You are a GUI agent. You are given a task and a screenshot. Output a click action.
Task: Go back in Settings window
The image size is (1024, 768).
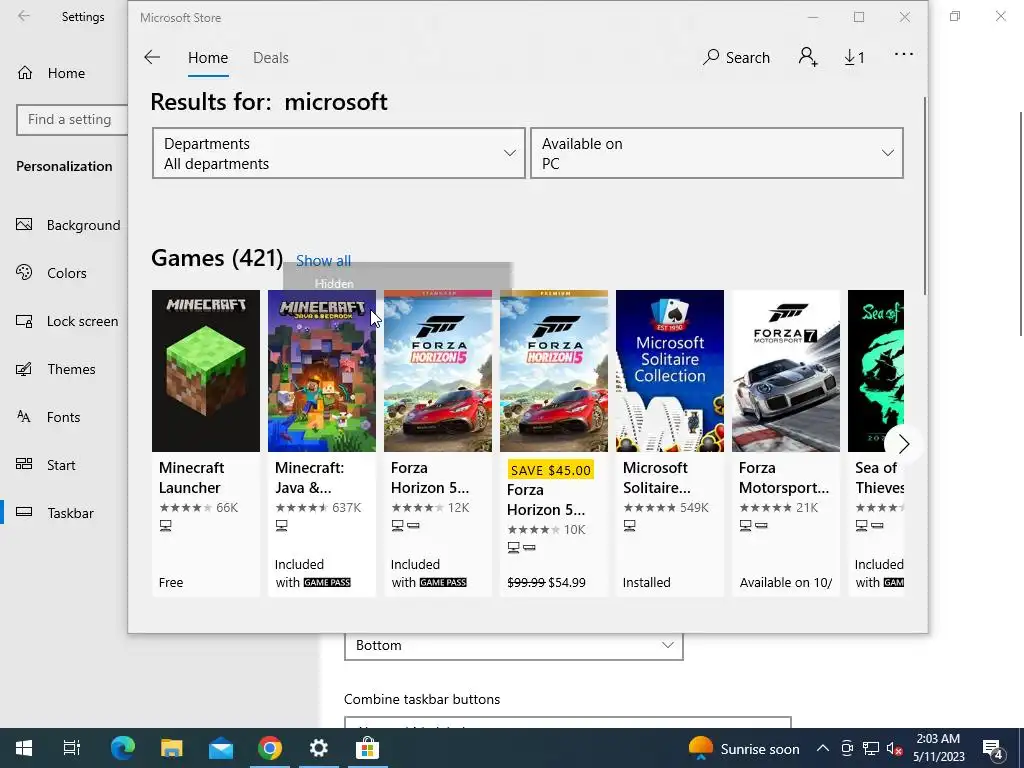click(x=24, y=16)
